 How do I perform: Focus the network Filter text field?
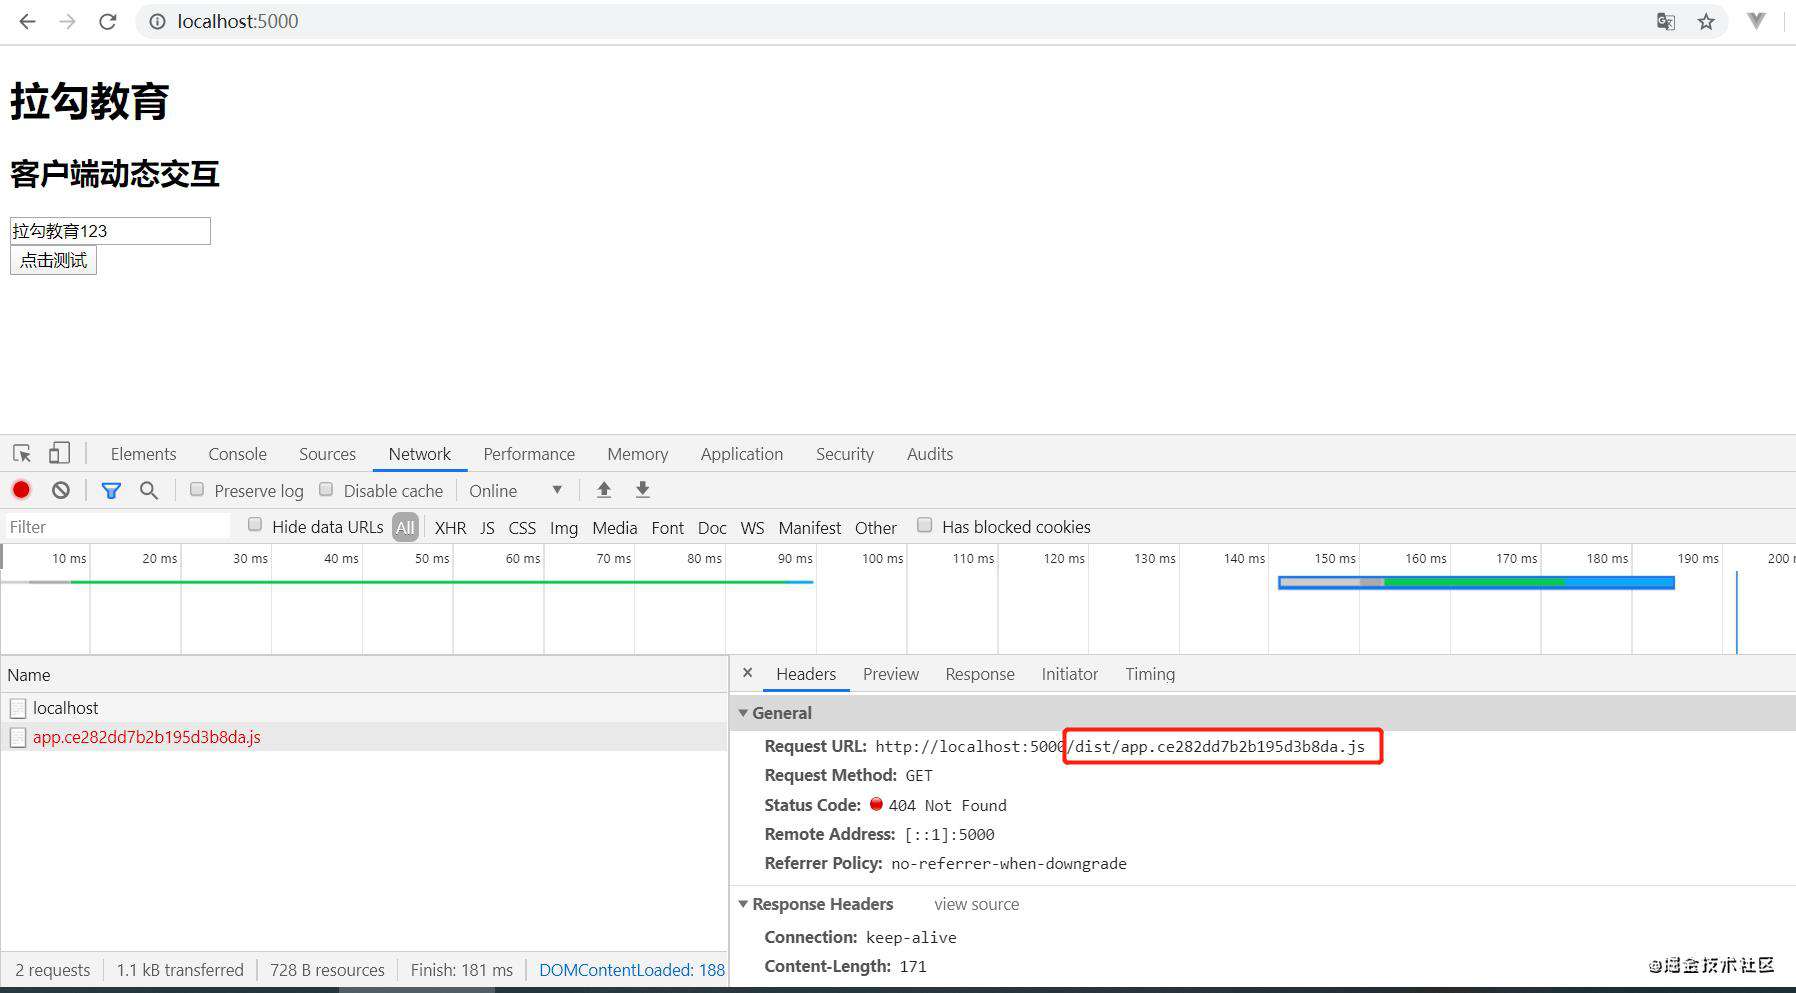click(x=118, y=527)
